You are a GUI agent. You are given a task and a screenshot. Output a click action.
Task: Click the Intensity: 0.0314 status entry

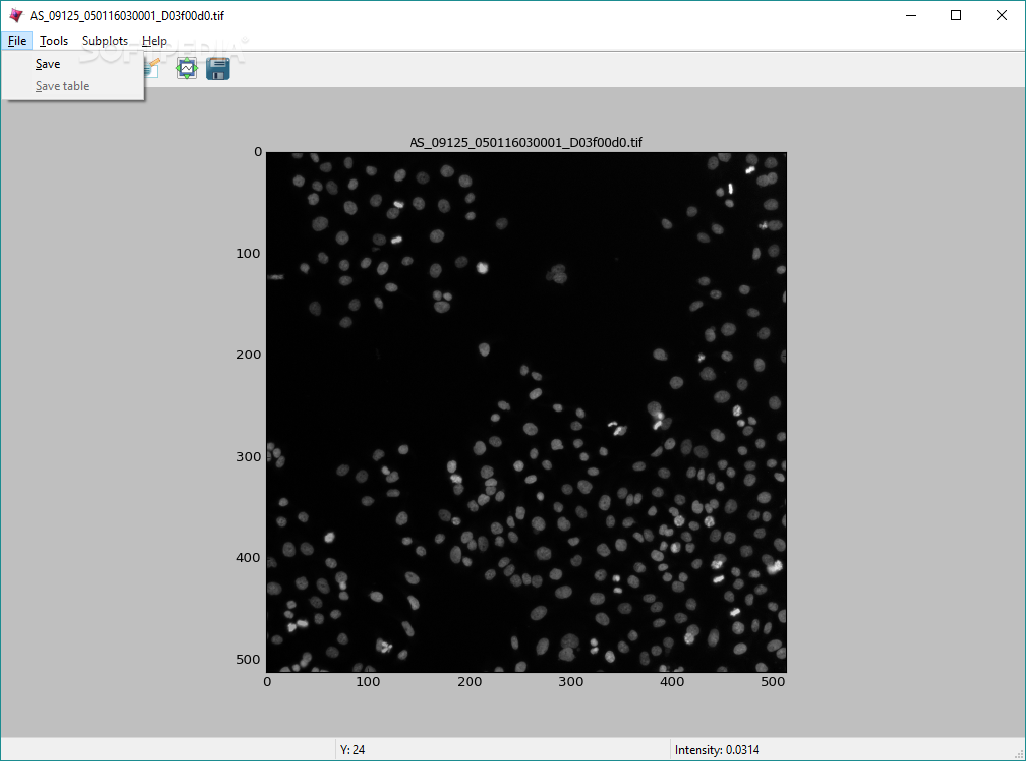click(716, 750)
